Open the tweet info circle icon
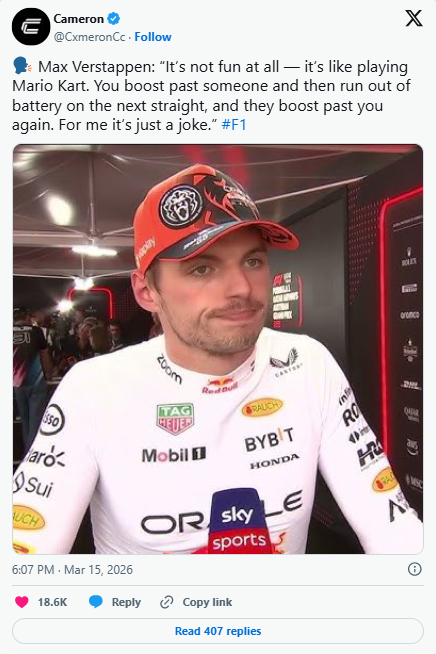The height and width of the screenshot is (654, 436). click(414, 569)
